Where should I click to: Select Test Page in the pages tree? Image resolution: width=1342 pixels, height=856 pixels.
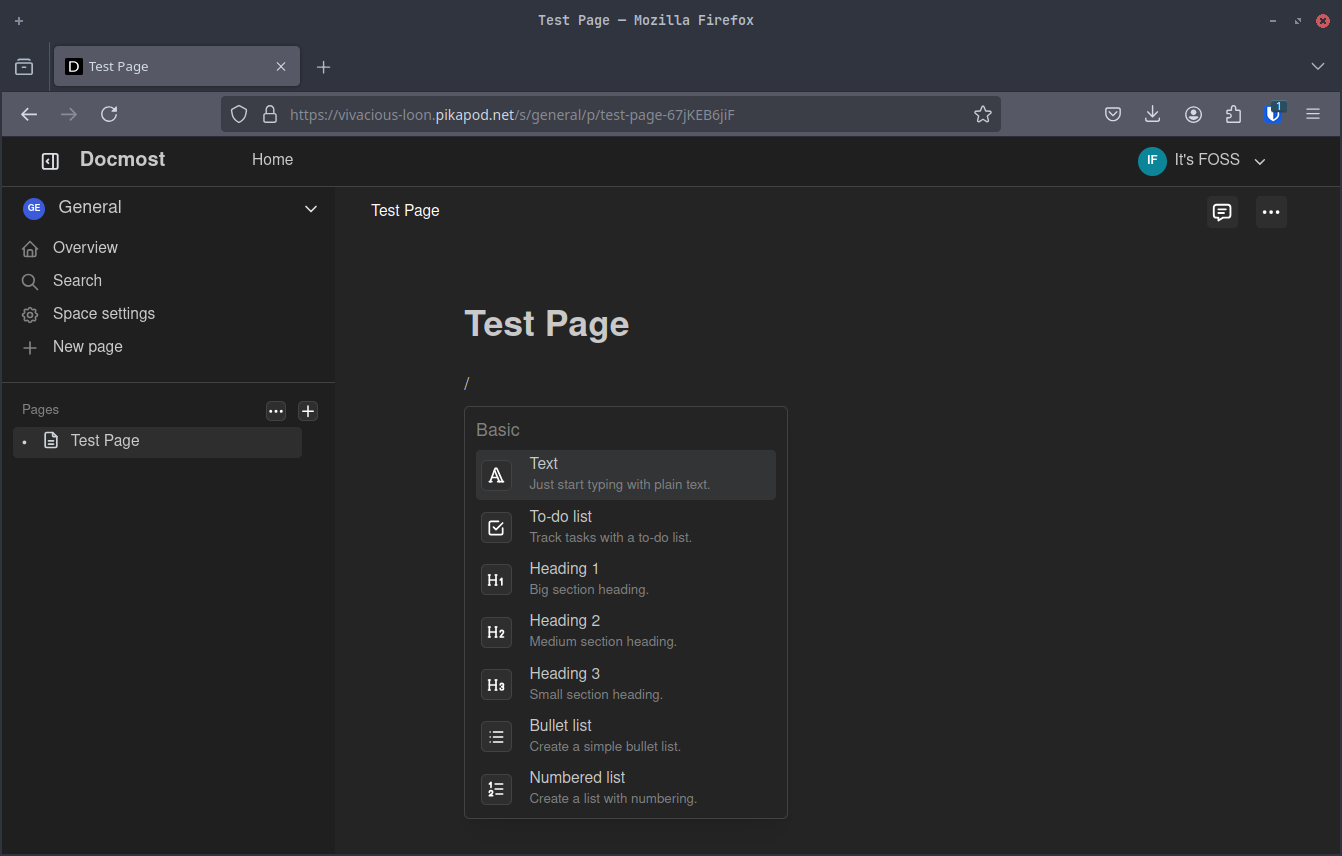(x=105, y=441)
